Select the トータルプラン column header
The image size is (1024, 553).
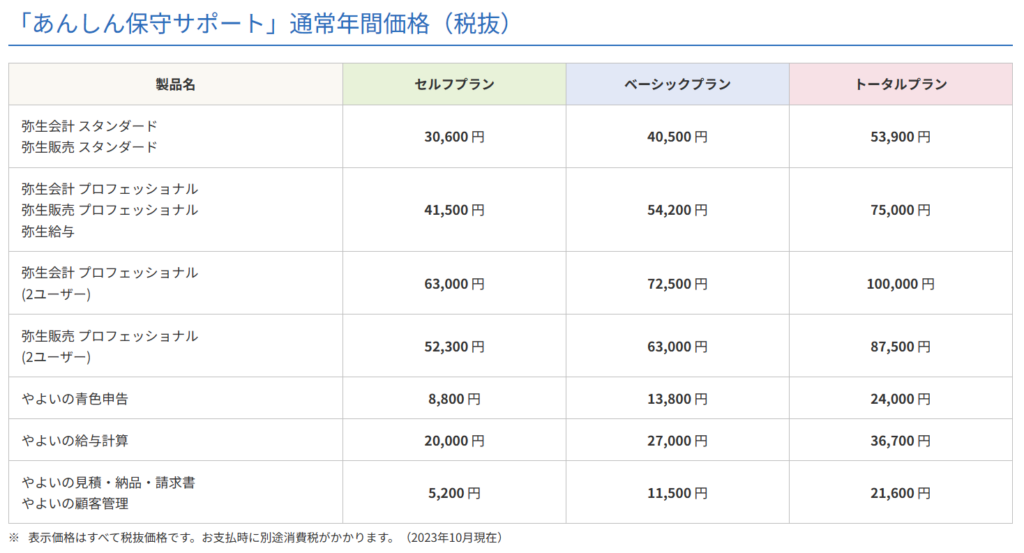click(x=901, y=84)
